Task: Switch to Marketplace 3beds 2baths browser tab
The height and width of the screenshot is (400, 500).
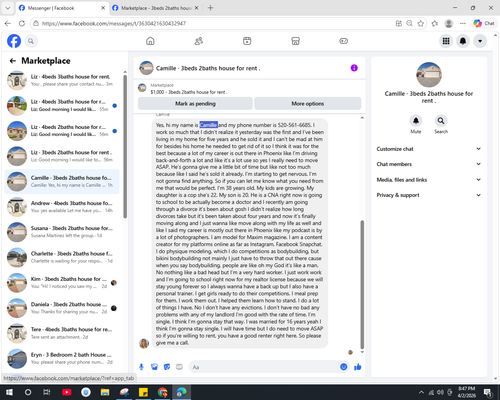Action: point(155,8)
